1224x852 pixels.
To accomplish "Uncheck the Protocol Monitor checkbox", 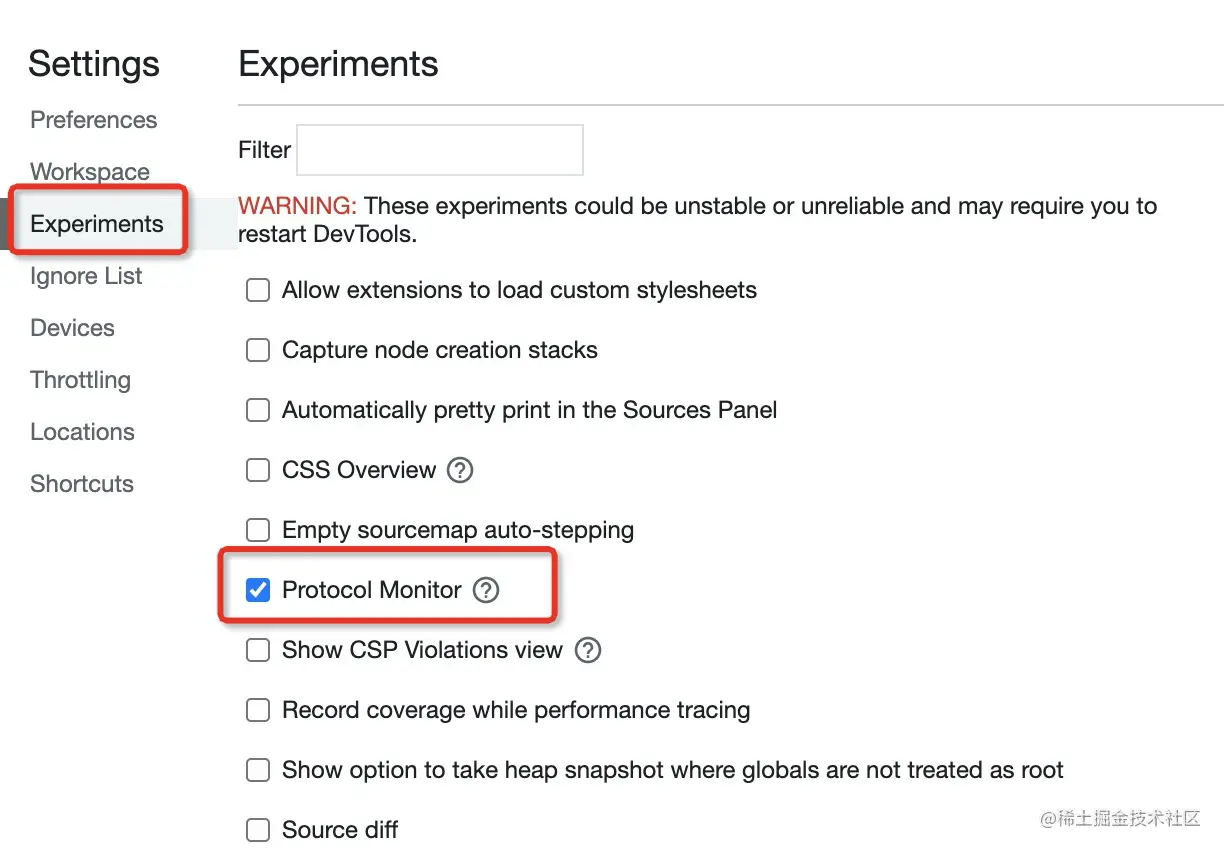I will (258, 590).
